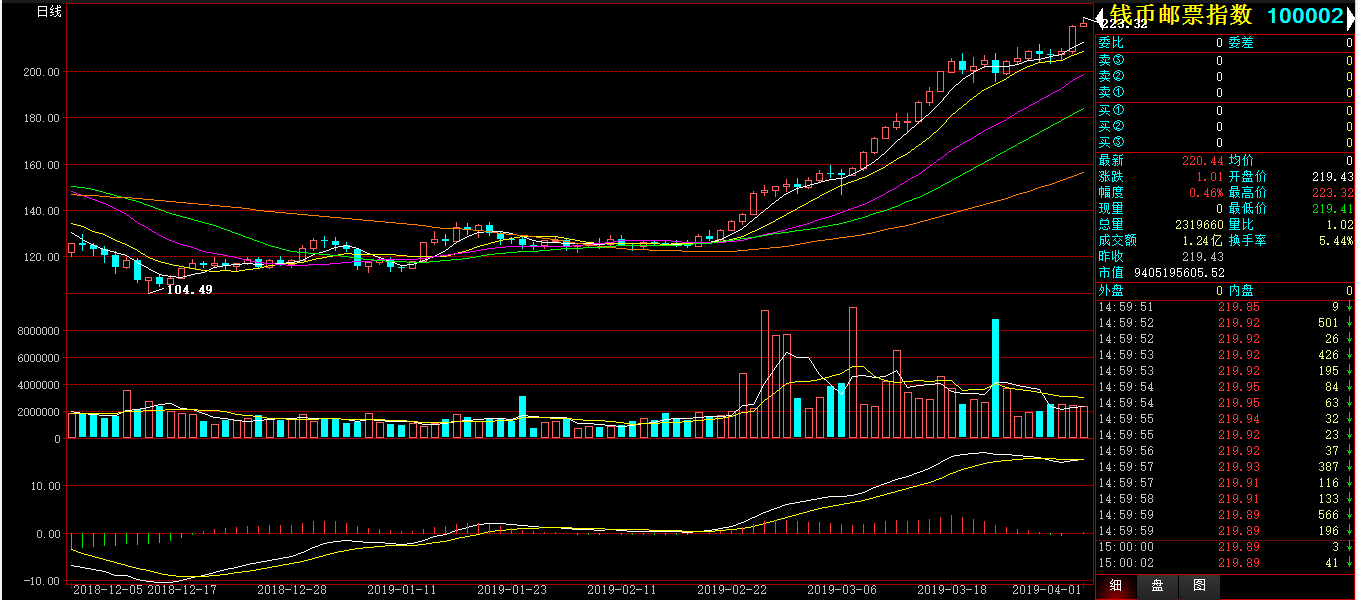Click the 外盘 label
Viewport: 1358px width, 600px height.
[1110, 291]
